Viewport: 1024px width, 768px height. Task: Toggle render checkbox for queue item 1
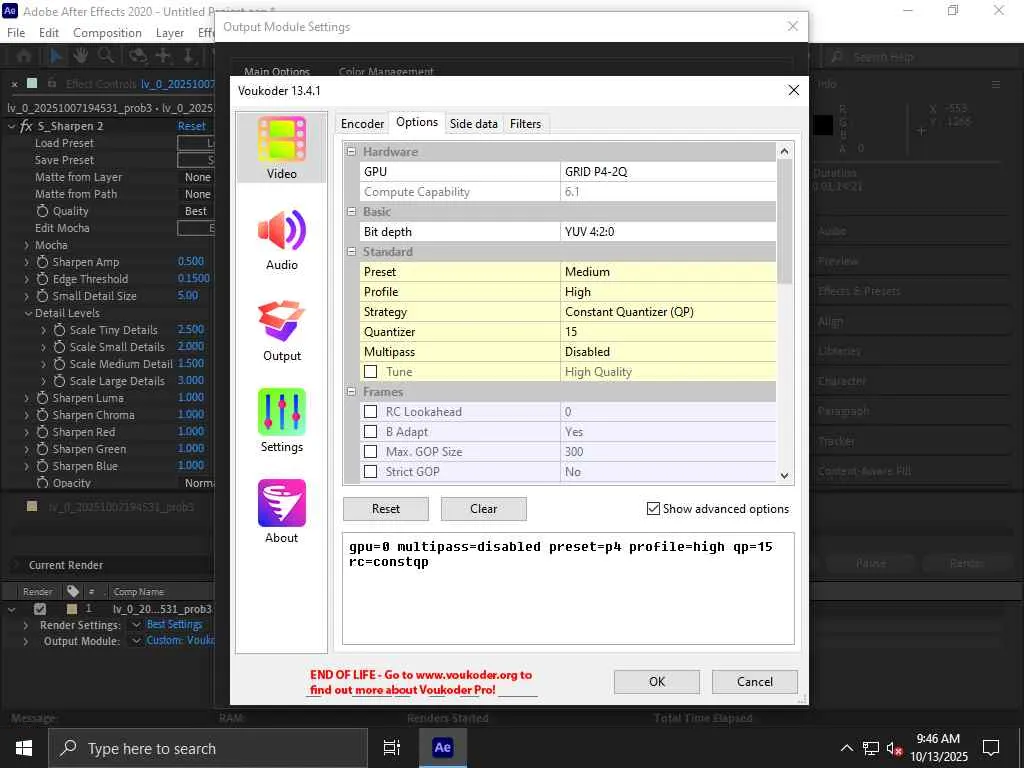[40, 609]
